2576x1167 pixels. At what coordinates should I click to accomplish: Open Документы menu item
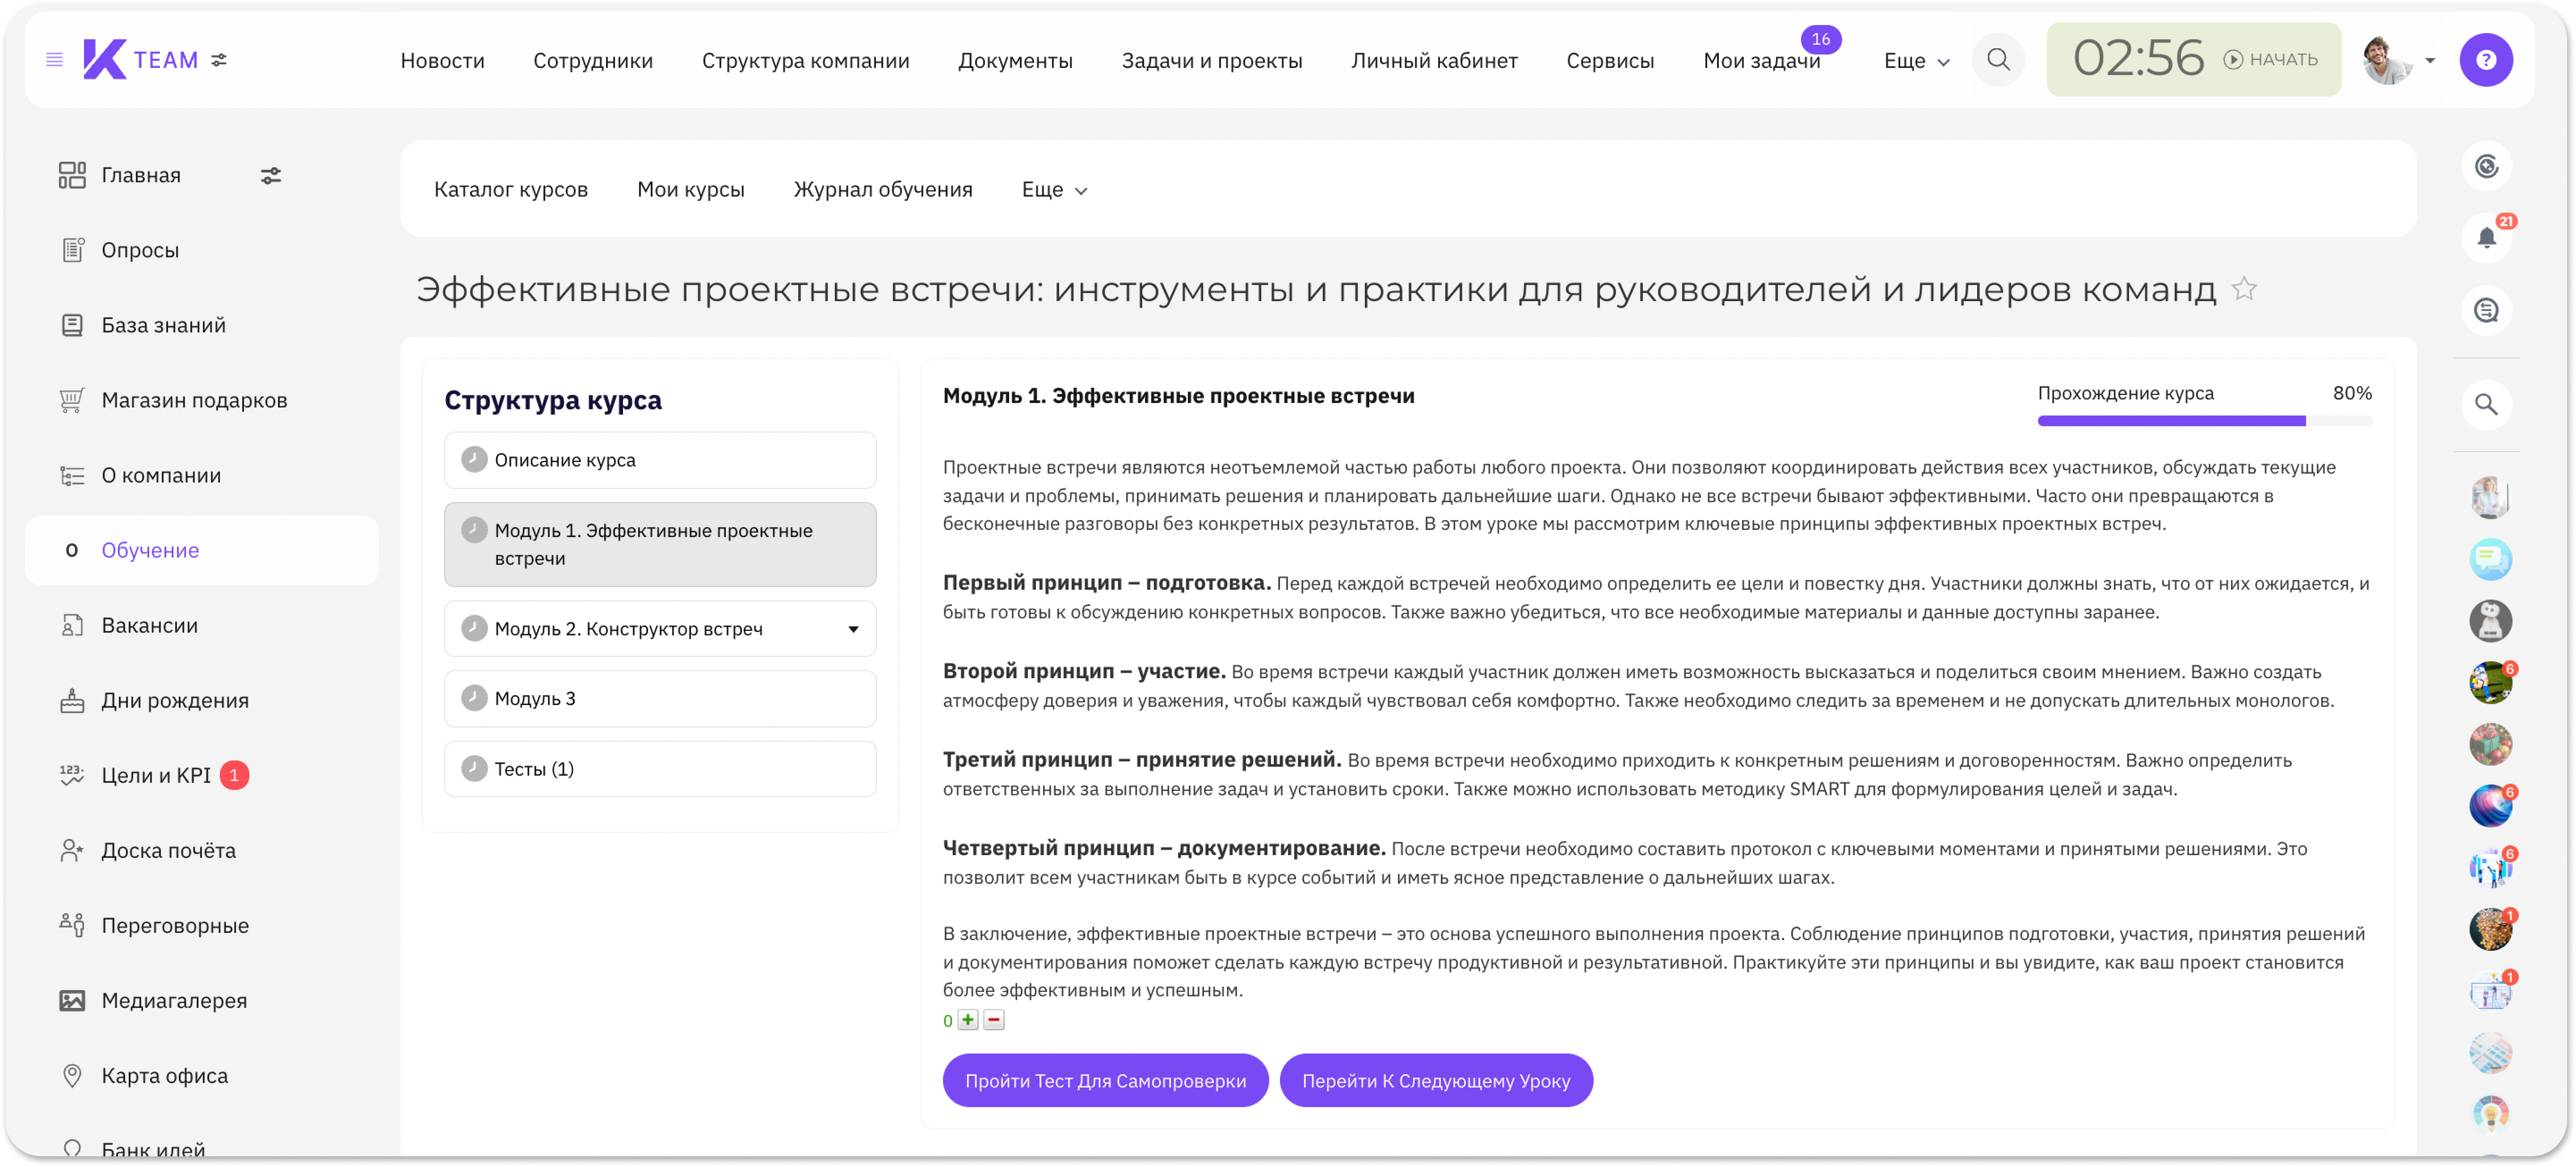coord(1015,61)
